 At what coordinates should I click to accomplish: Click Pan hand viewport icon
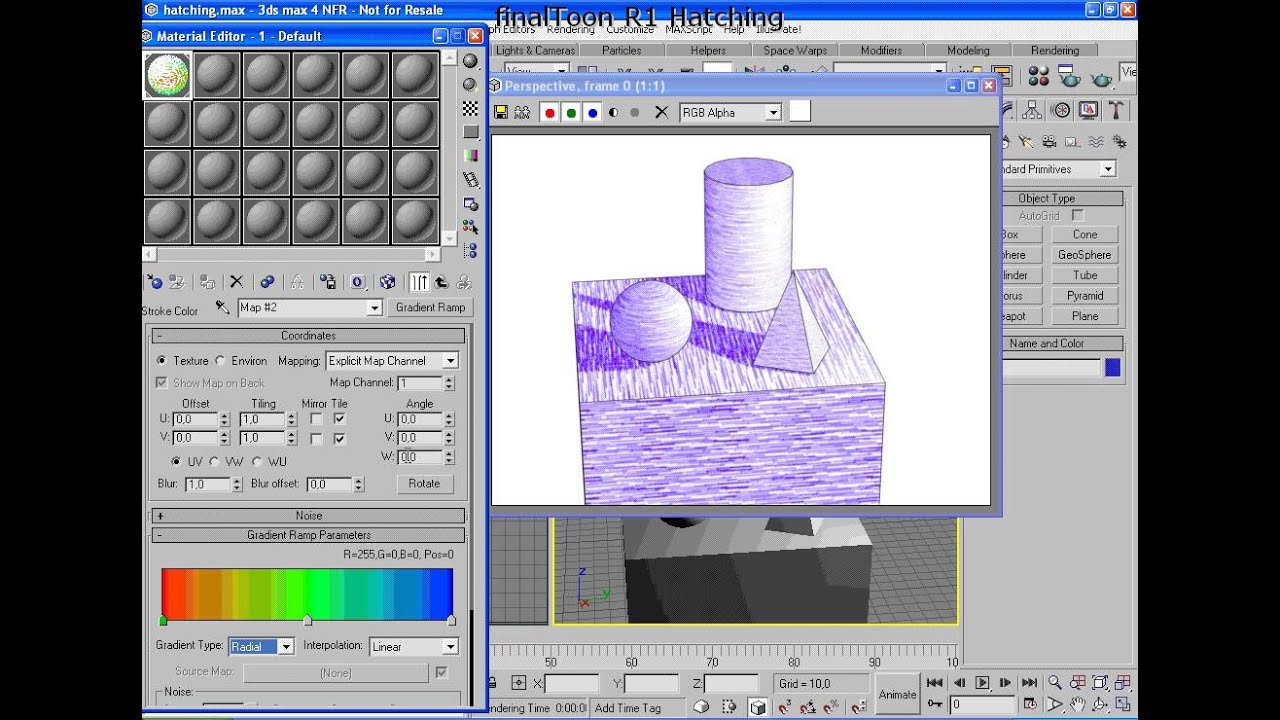(x=1078, y=704)
